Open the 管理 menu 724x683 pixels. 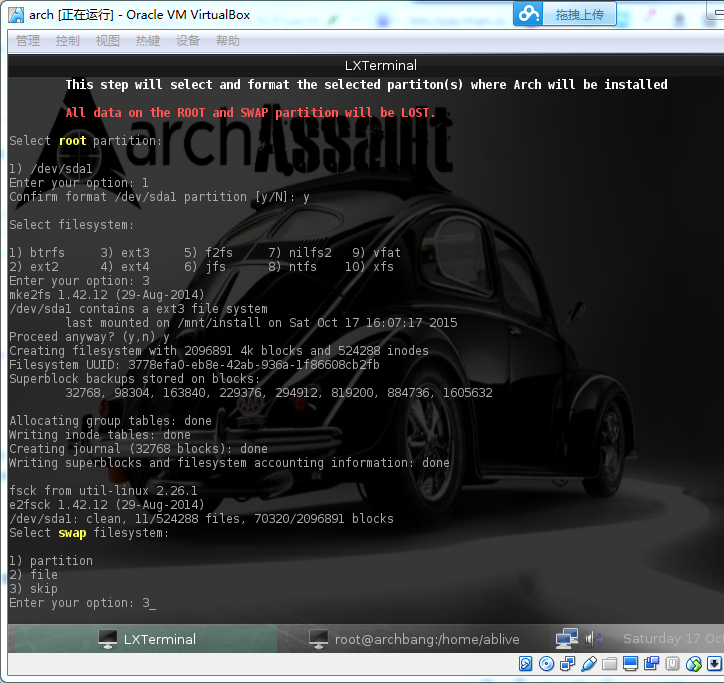28,41
